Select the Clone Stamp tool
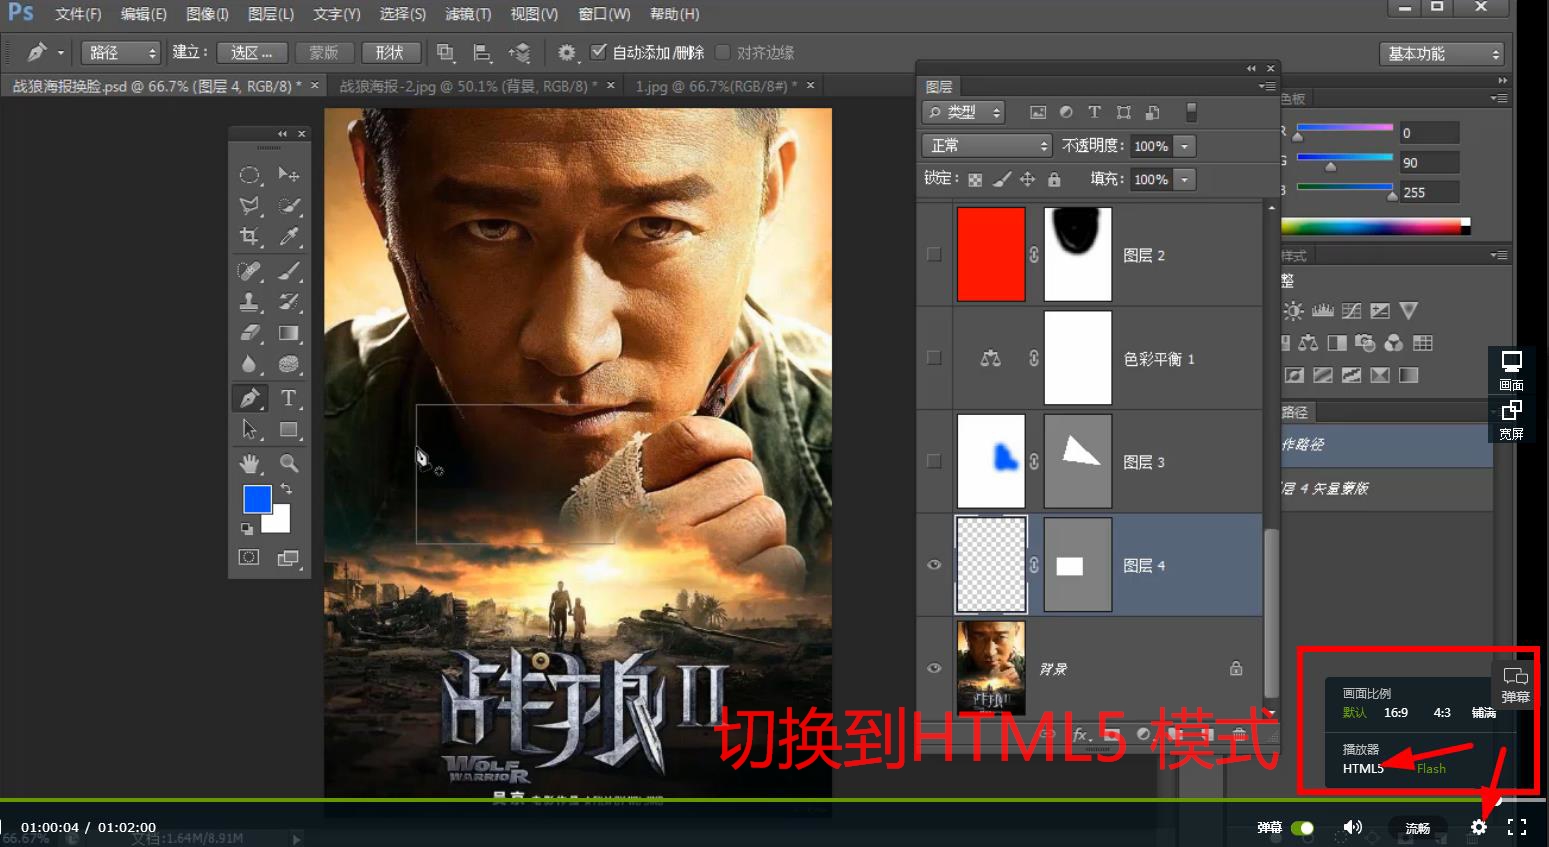Image resolution: width=1549 pixels, height=847 pixels. [x=249, y=302]
